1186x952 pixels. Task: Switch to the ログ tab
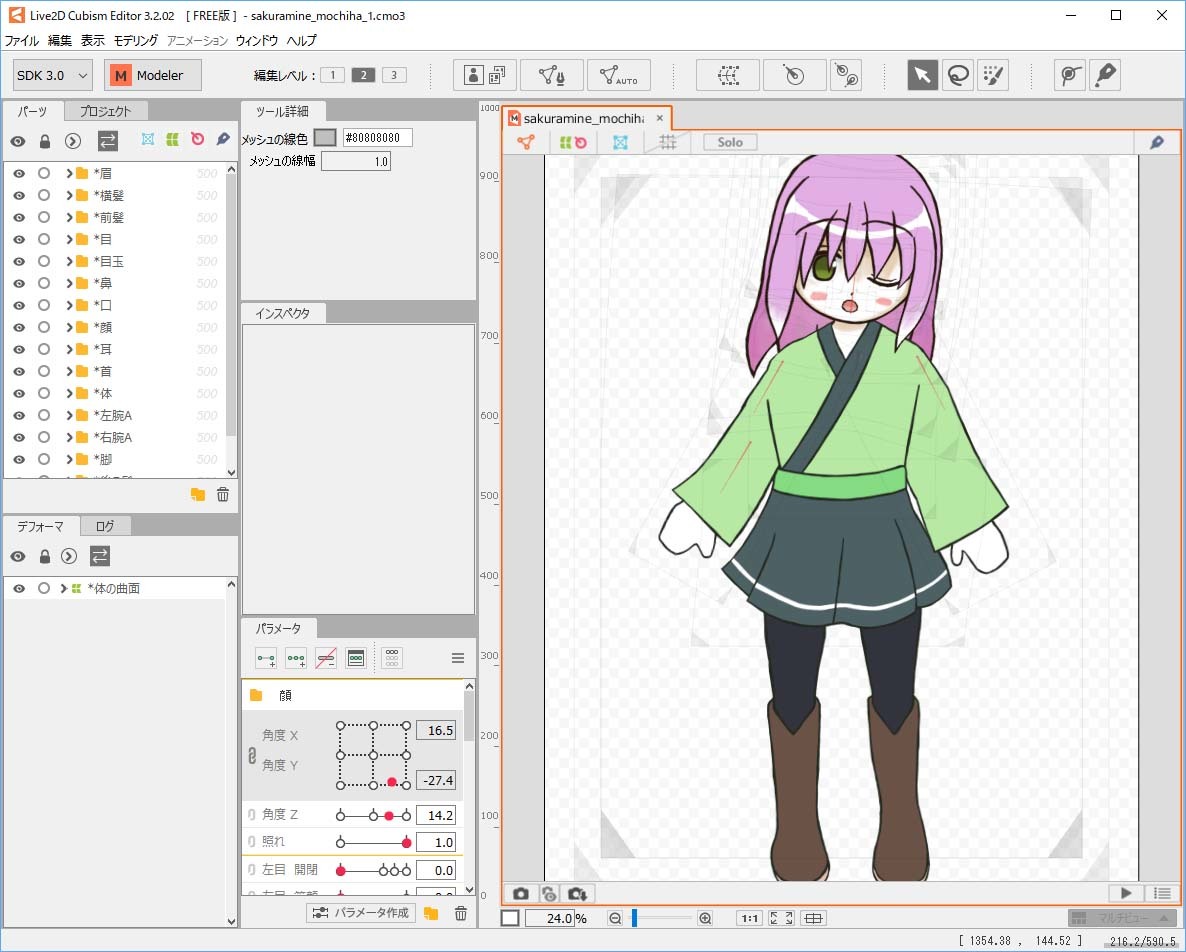click(x=105, y=526)
